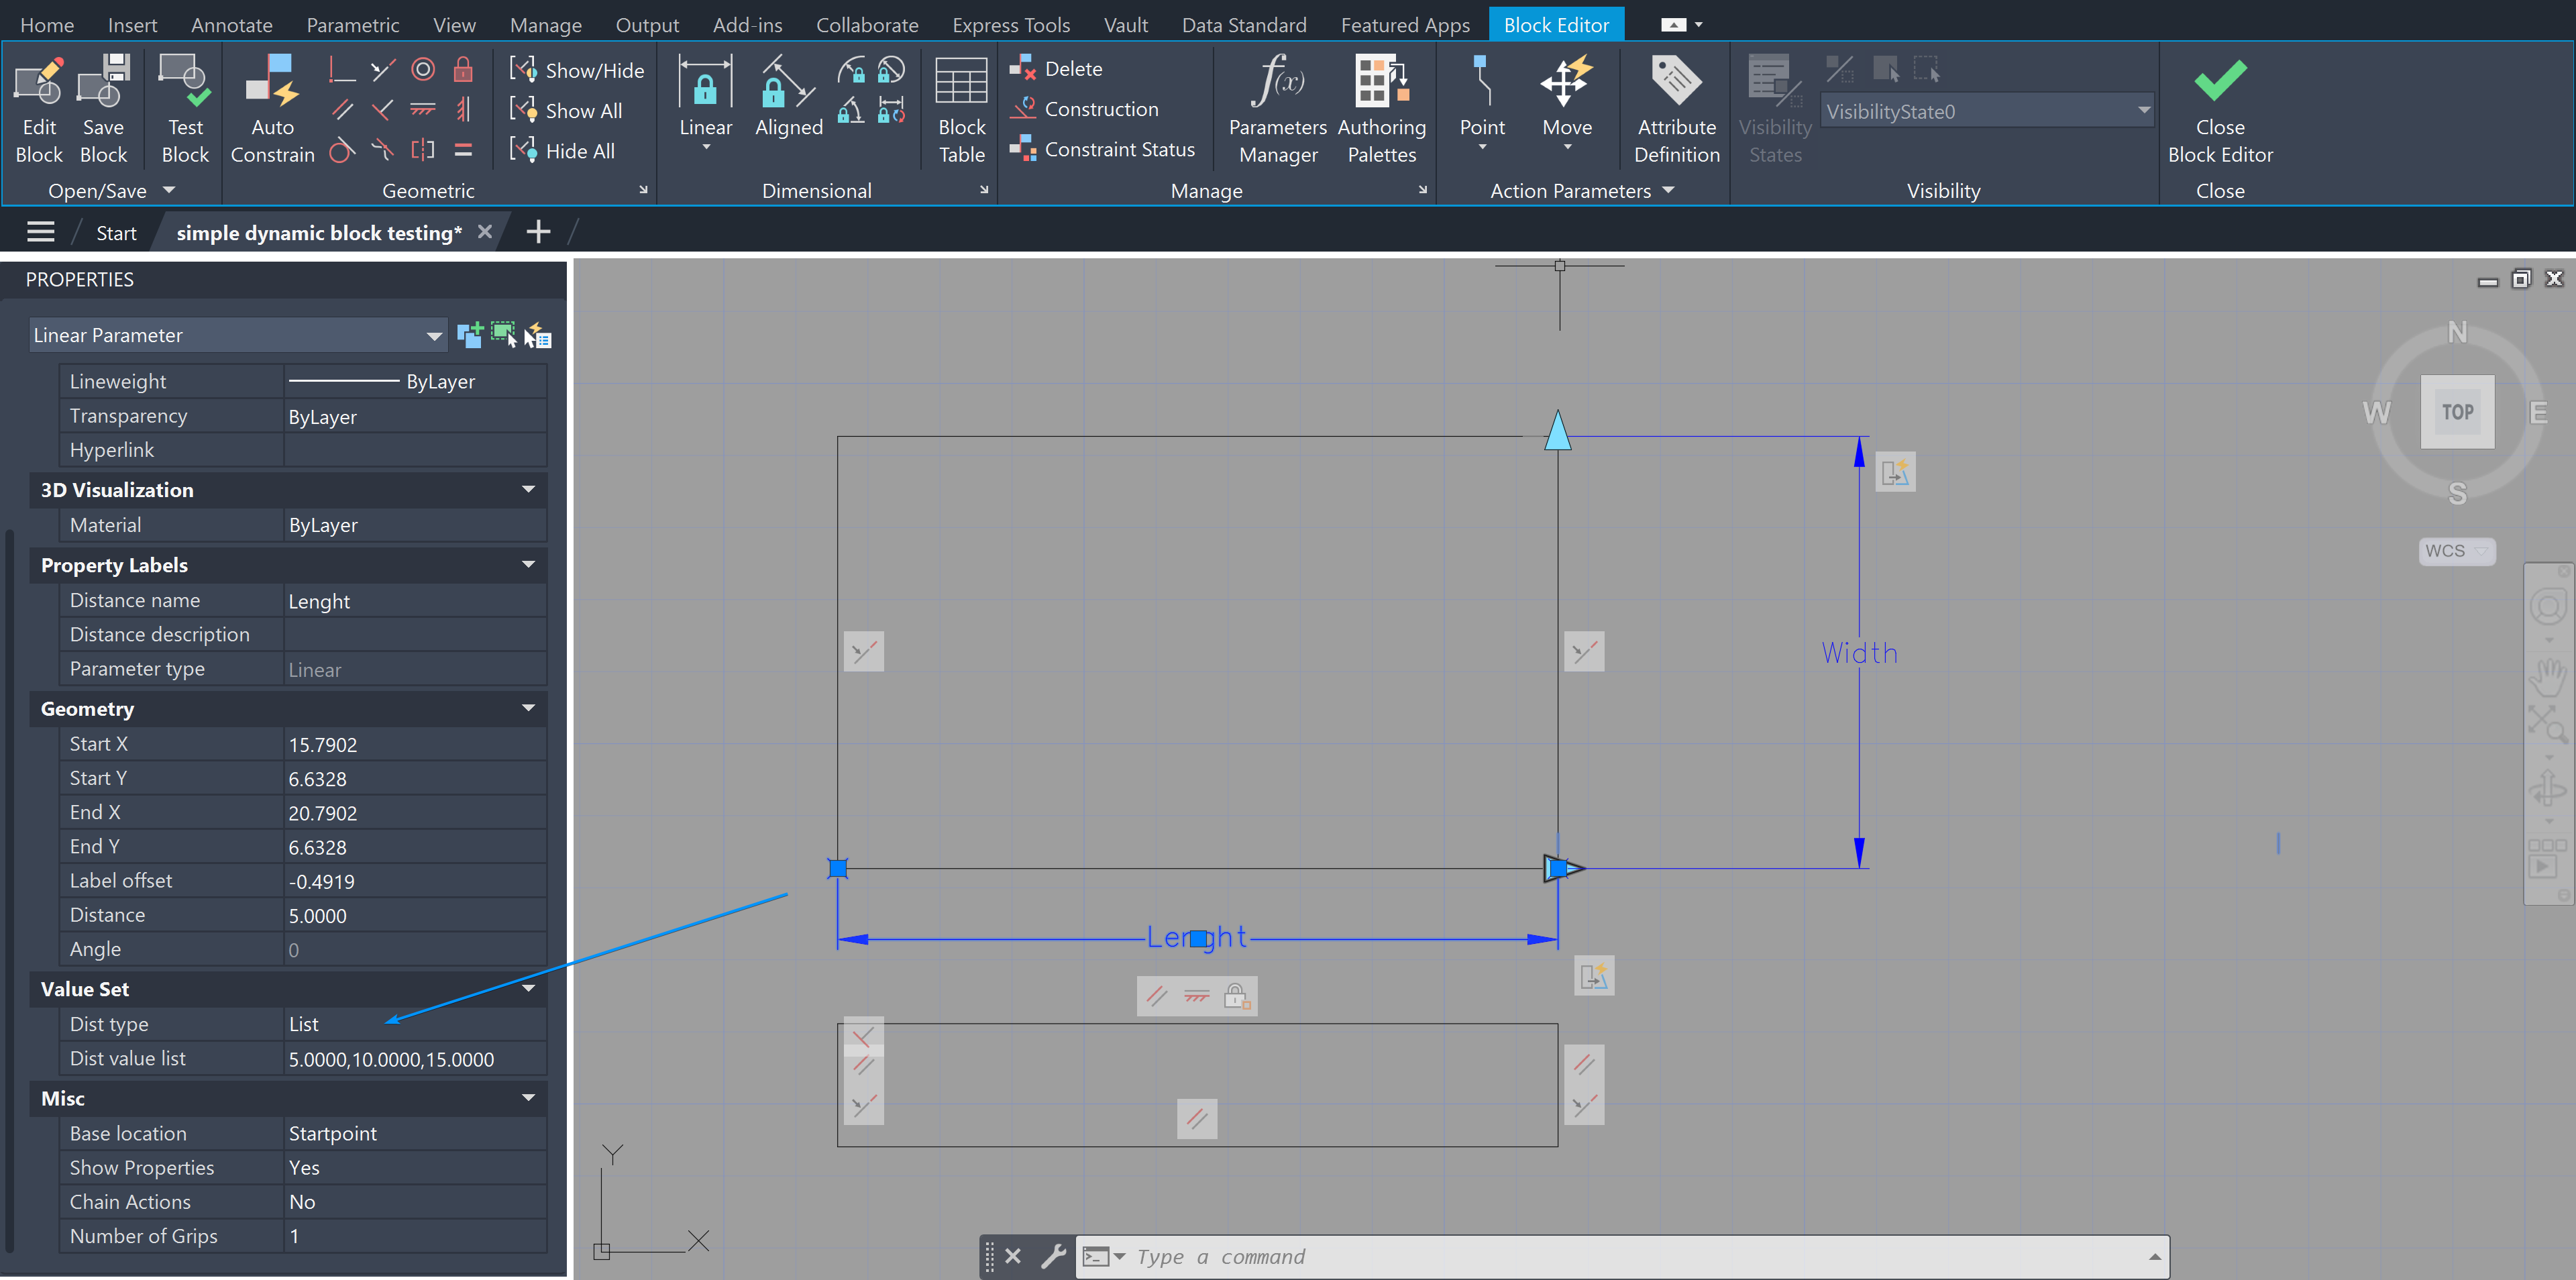Switch to the Parametric ribbon tab
This screenshot has height=1280, width=2576.
352,25
